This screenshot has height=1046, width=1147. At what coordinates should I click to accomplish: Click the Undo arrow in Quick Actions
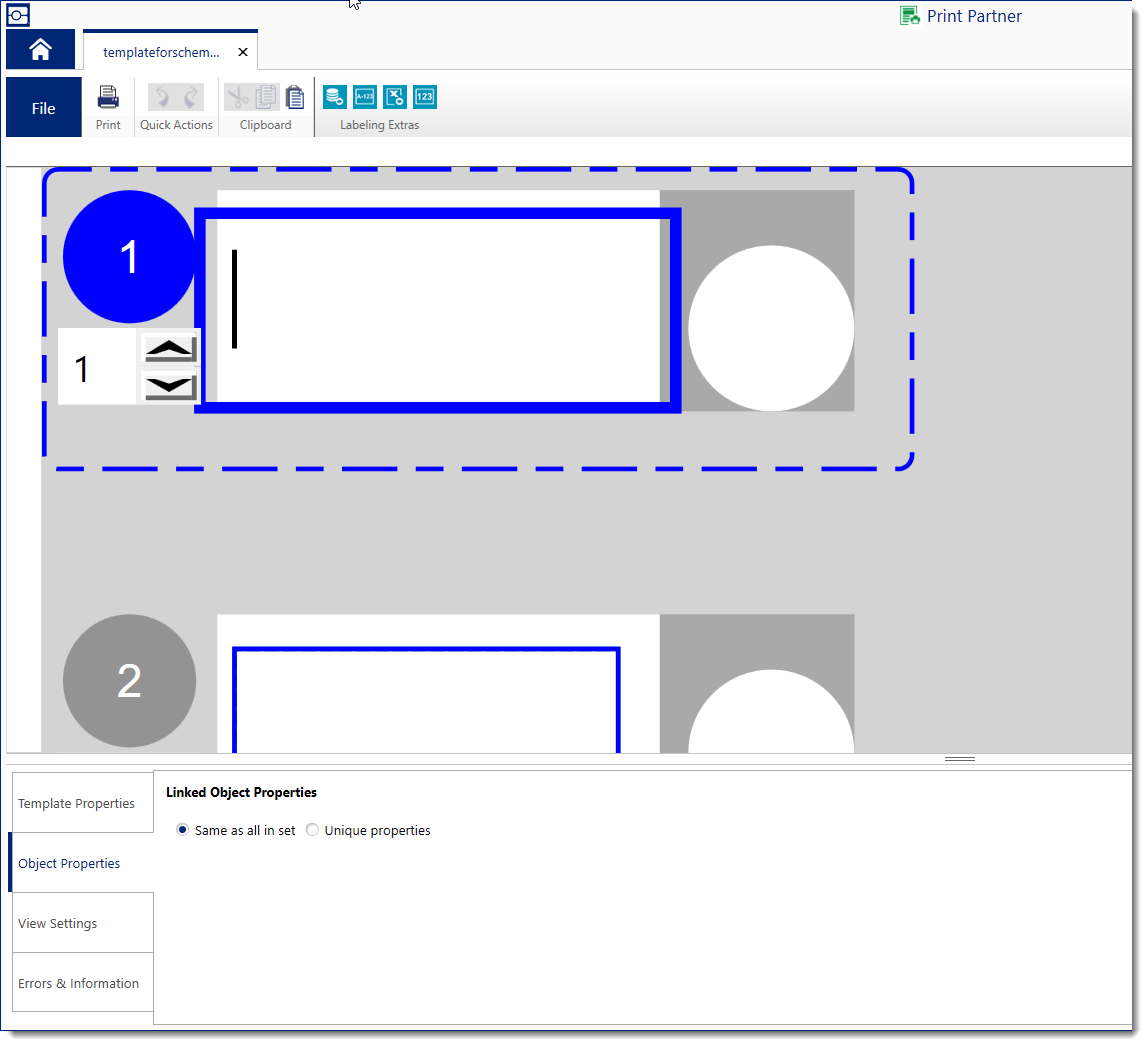click(x=162, y=97)
